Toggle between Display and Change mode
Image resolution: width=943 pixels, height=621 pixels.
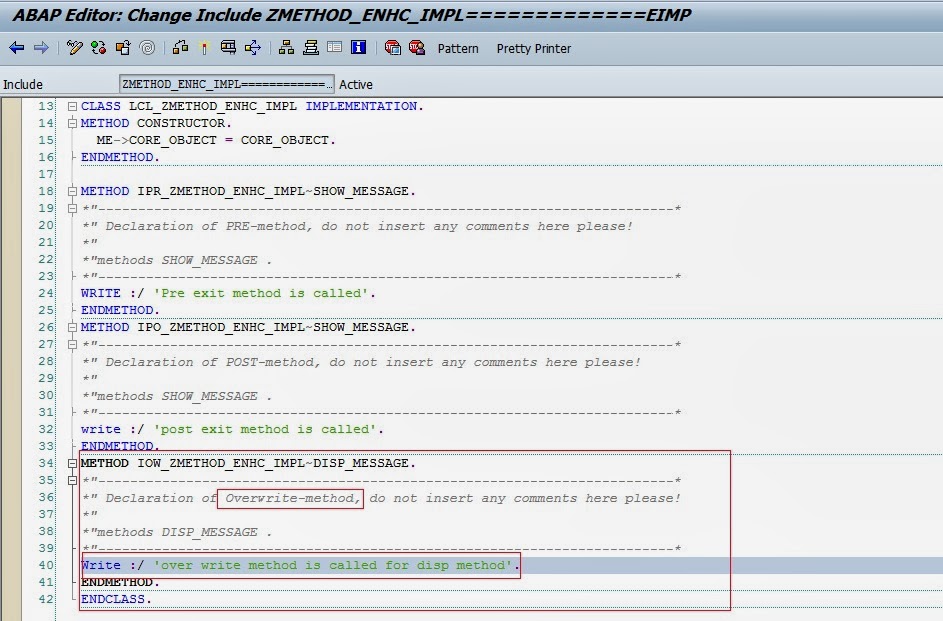click(x=73, y=48)
